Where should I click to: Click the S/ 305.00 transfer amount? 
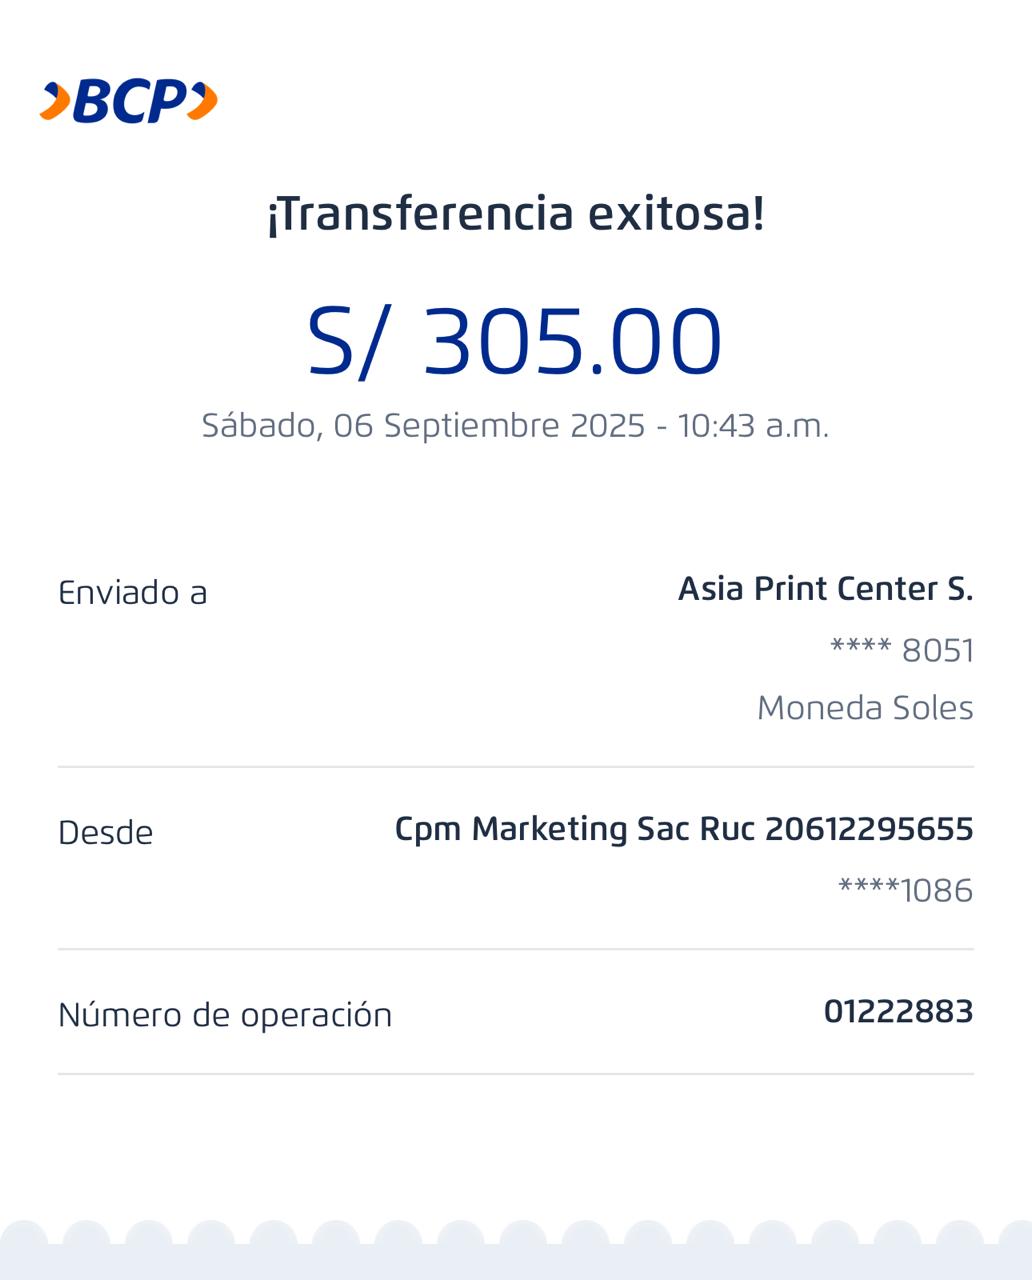pyautogui.click(x=514, y=342)
